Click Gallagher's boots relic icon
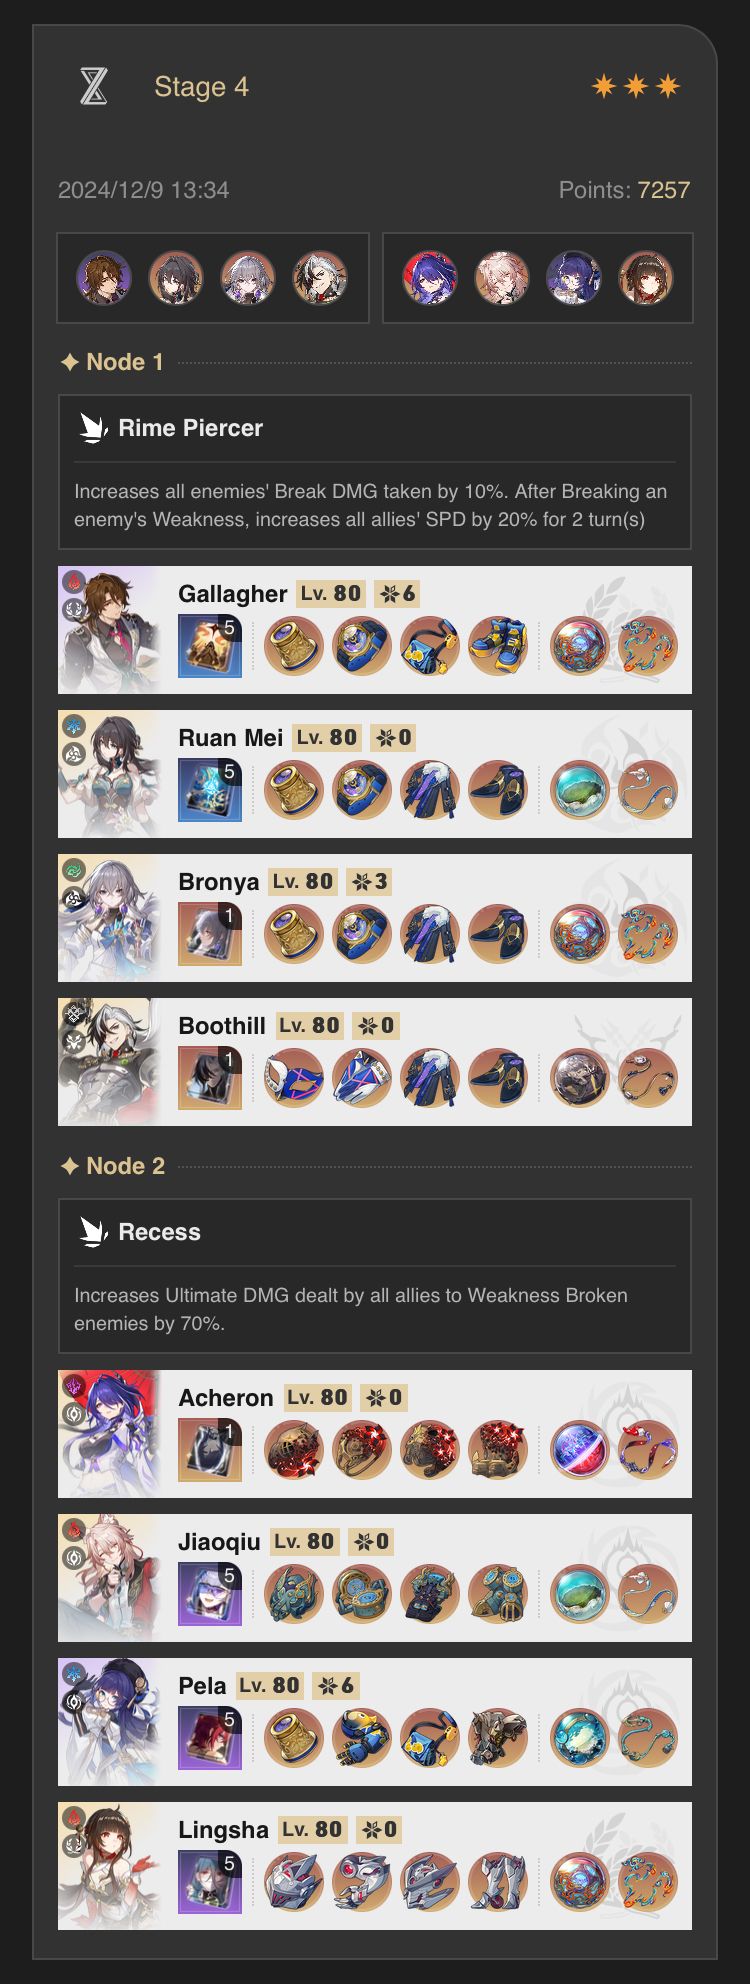750x1984 pixels. (498, 646)
